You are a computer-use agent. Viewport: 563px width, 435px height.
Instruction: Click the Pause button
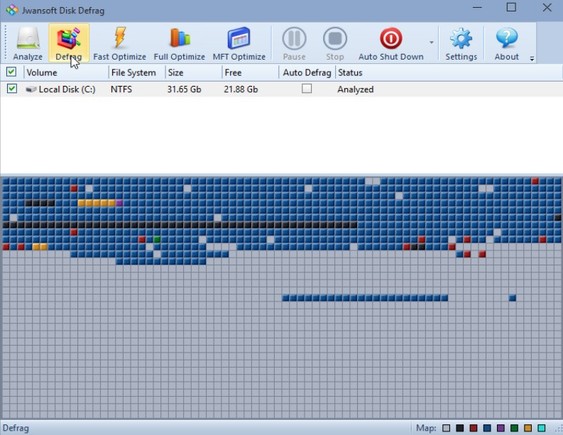[x=294, y=43]
